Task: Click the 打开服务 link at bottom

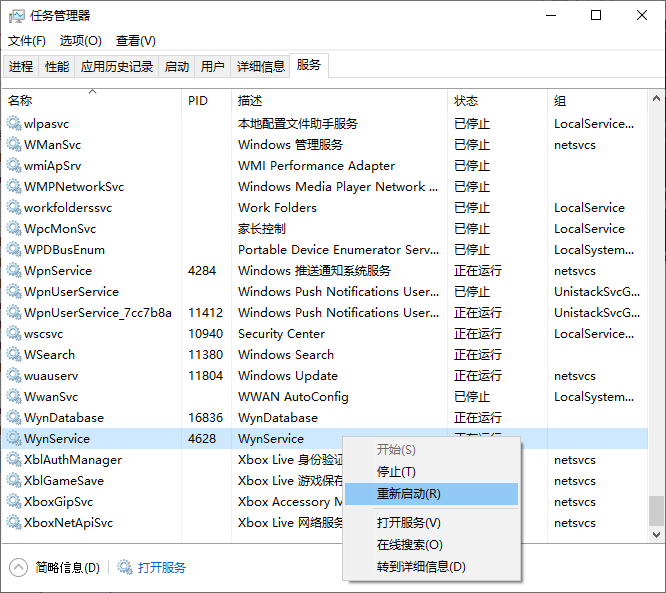Action: [162, 568]
